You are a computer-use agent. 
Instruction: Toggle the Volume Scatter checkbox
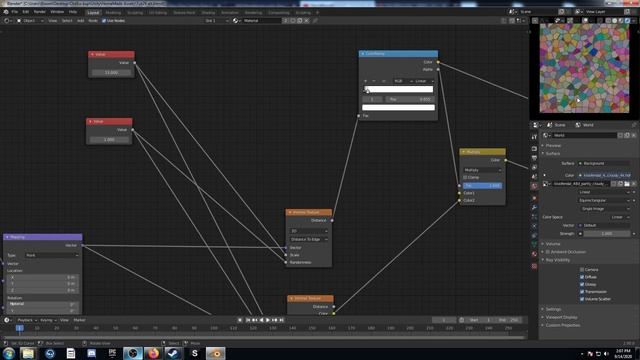click(582, 299)
